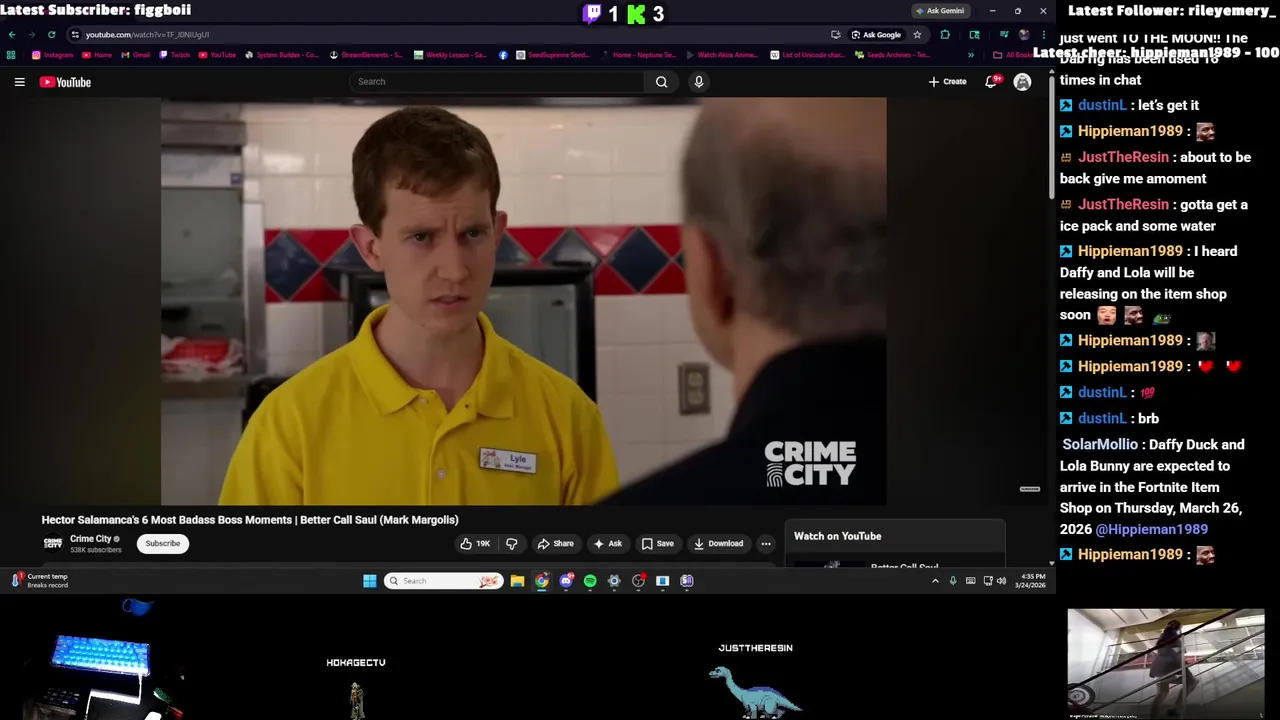
Task: Click Ask Google in the address bar
Action: click(x=876, y=35)
